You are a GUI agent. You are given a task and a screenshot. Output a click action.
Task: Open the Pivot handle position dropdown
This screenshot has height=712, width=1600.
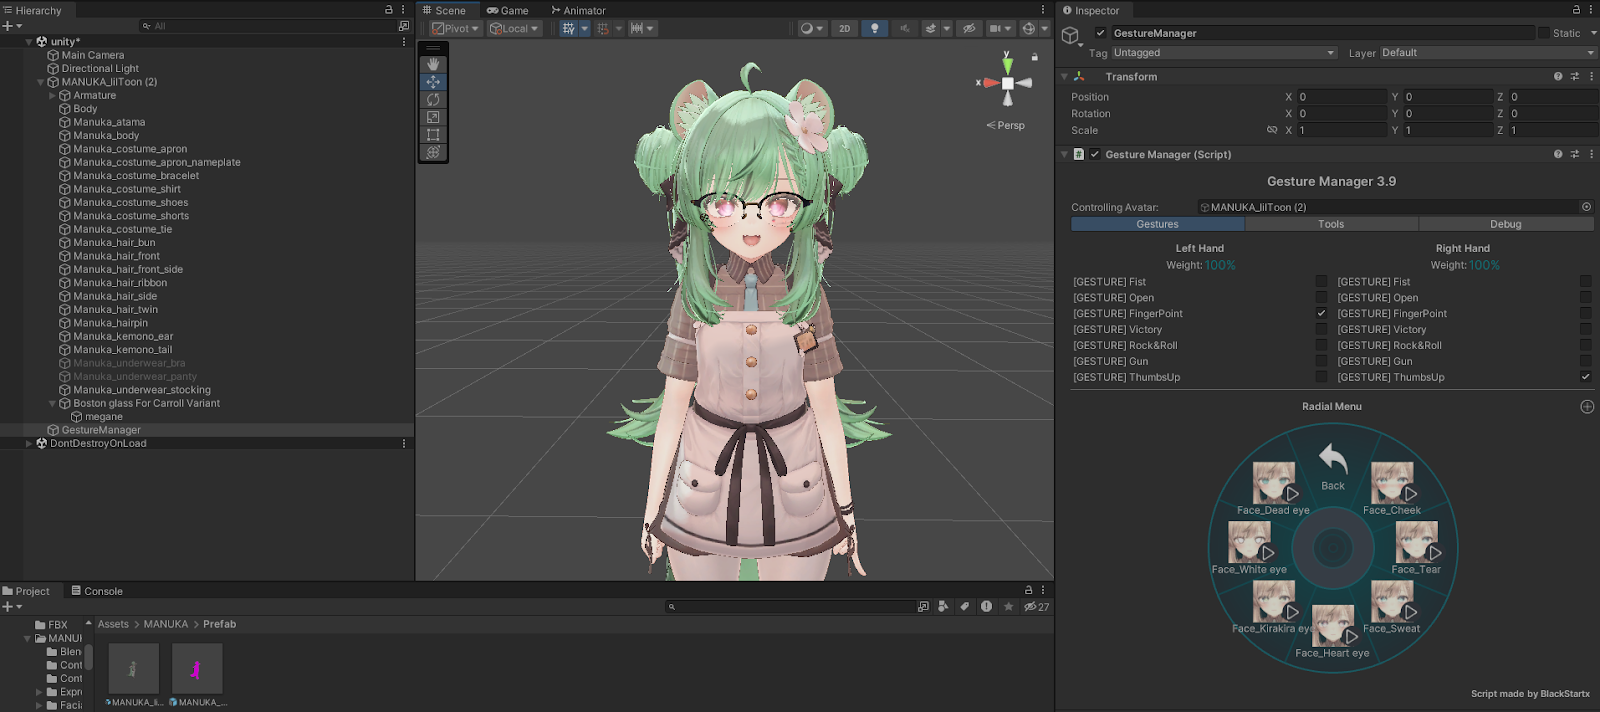point(456,29)
